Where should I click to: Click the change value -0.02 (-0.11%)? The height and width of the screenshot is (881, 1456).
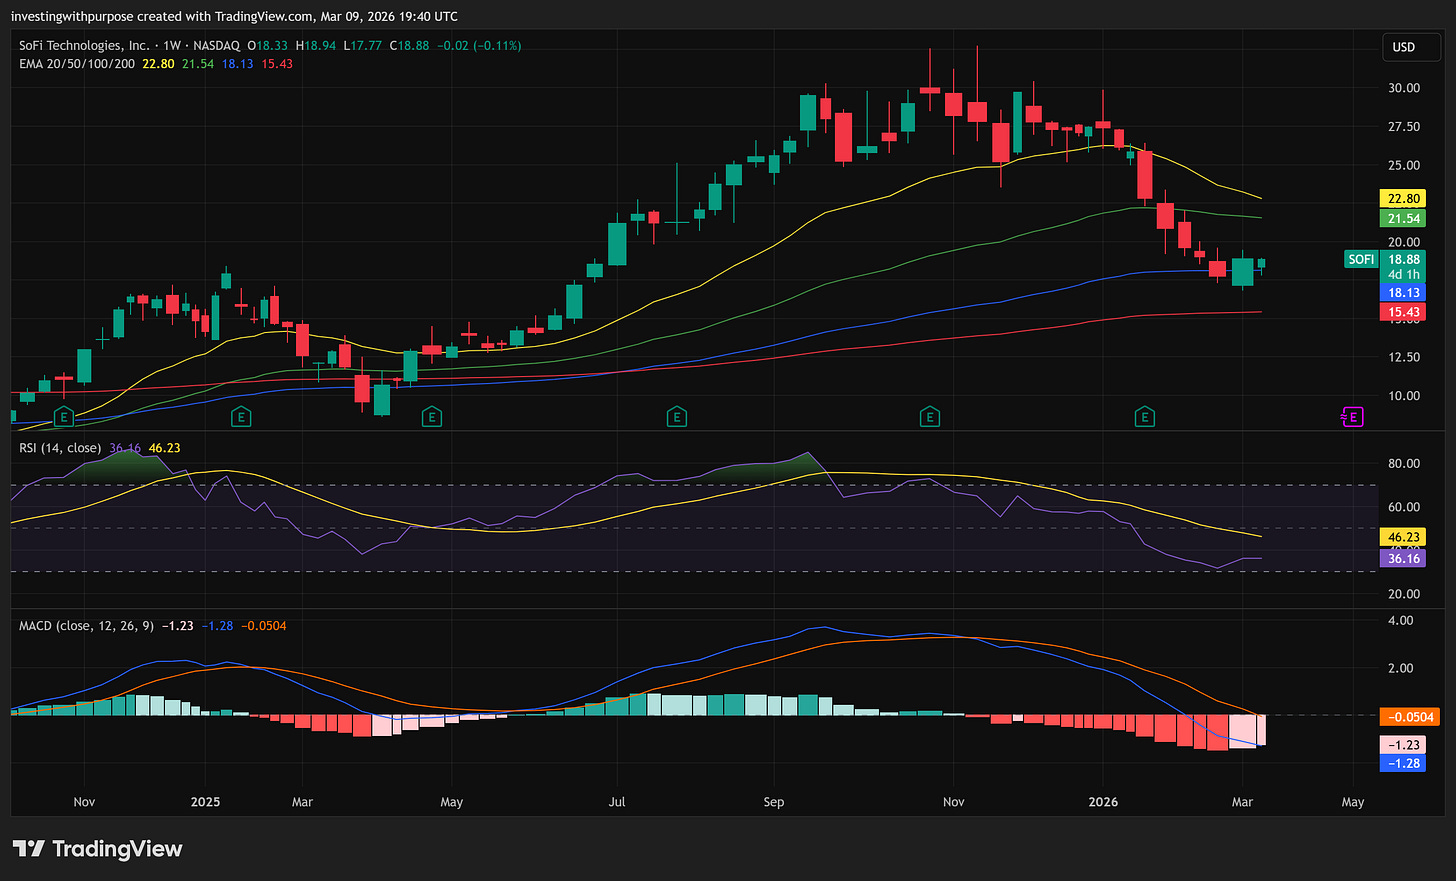(479, 45)
